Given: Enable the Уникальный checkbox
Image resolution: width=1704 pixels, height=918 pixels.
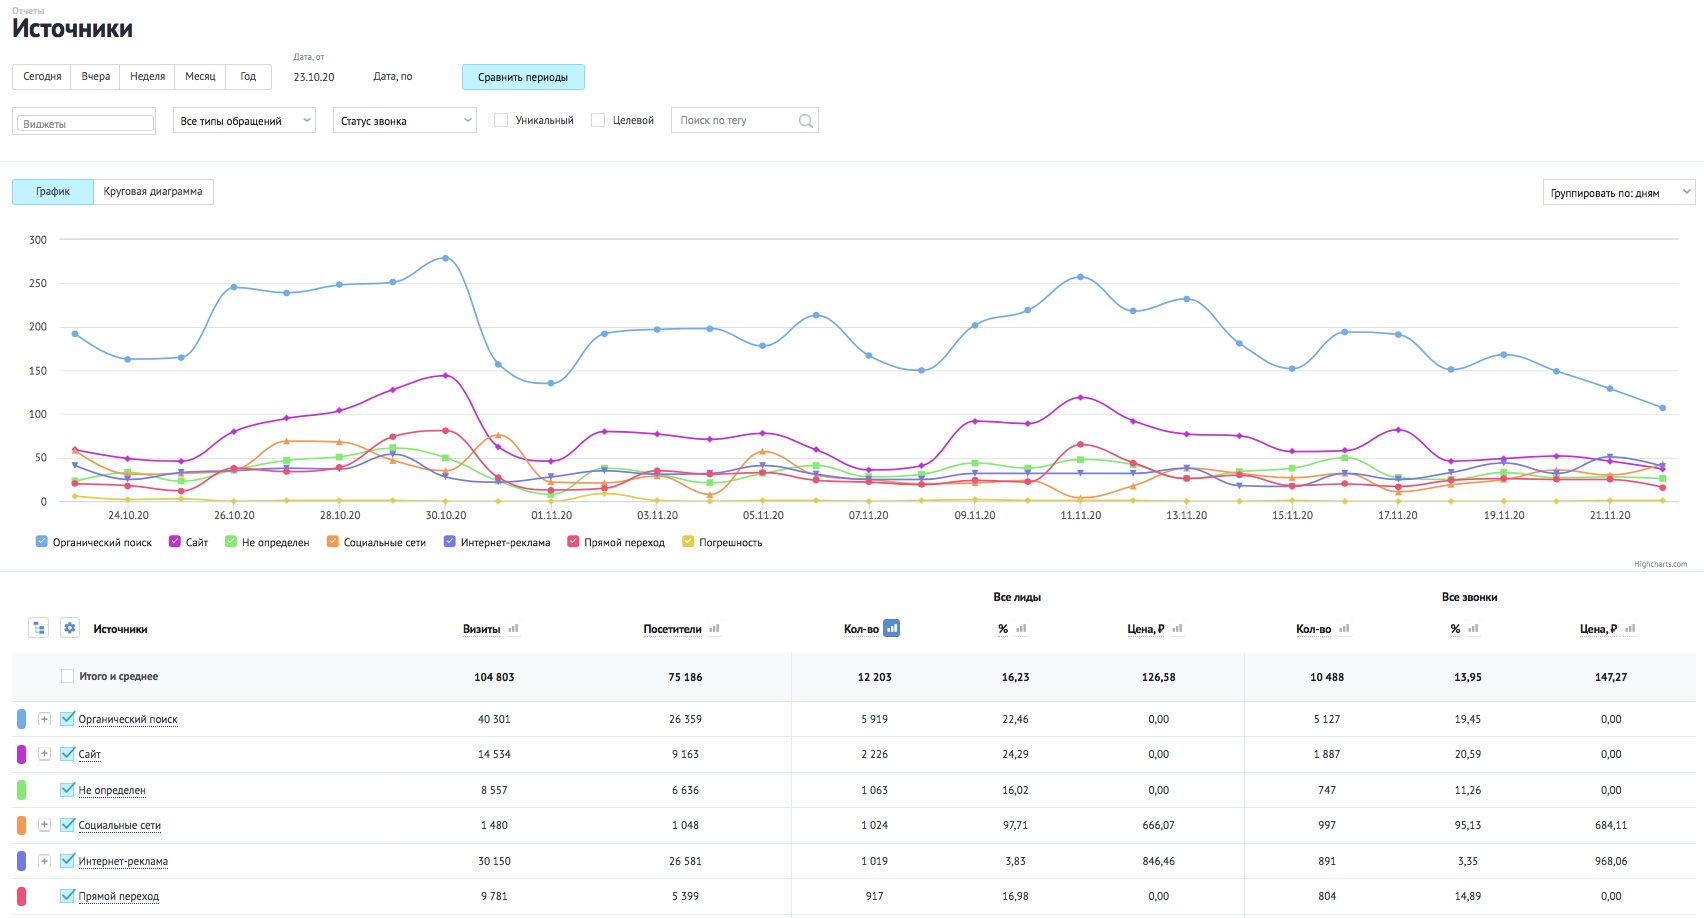Looking at the screenshot, I should (501, 120).
